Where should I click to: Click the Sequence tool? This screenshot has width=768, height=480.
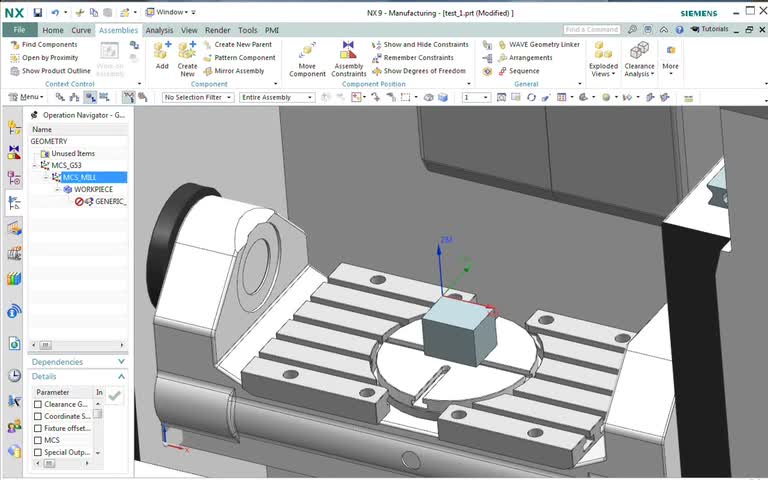[x=519, y=71]
